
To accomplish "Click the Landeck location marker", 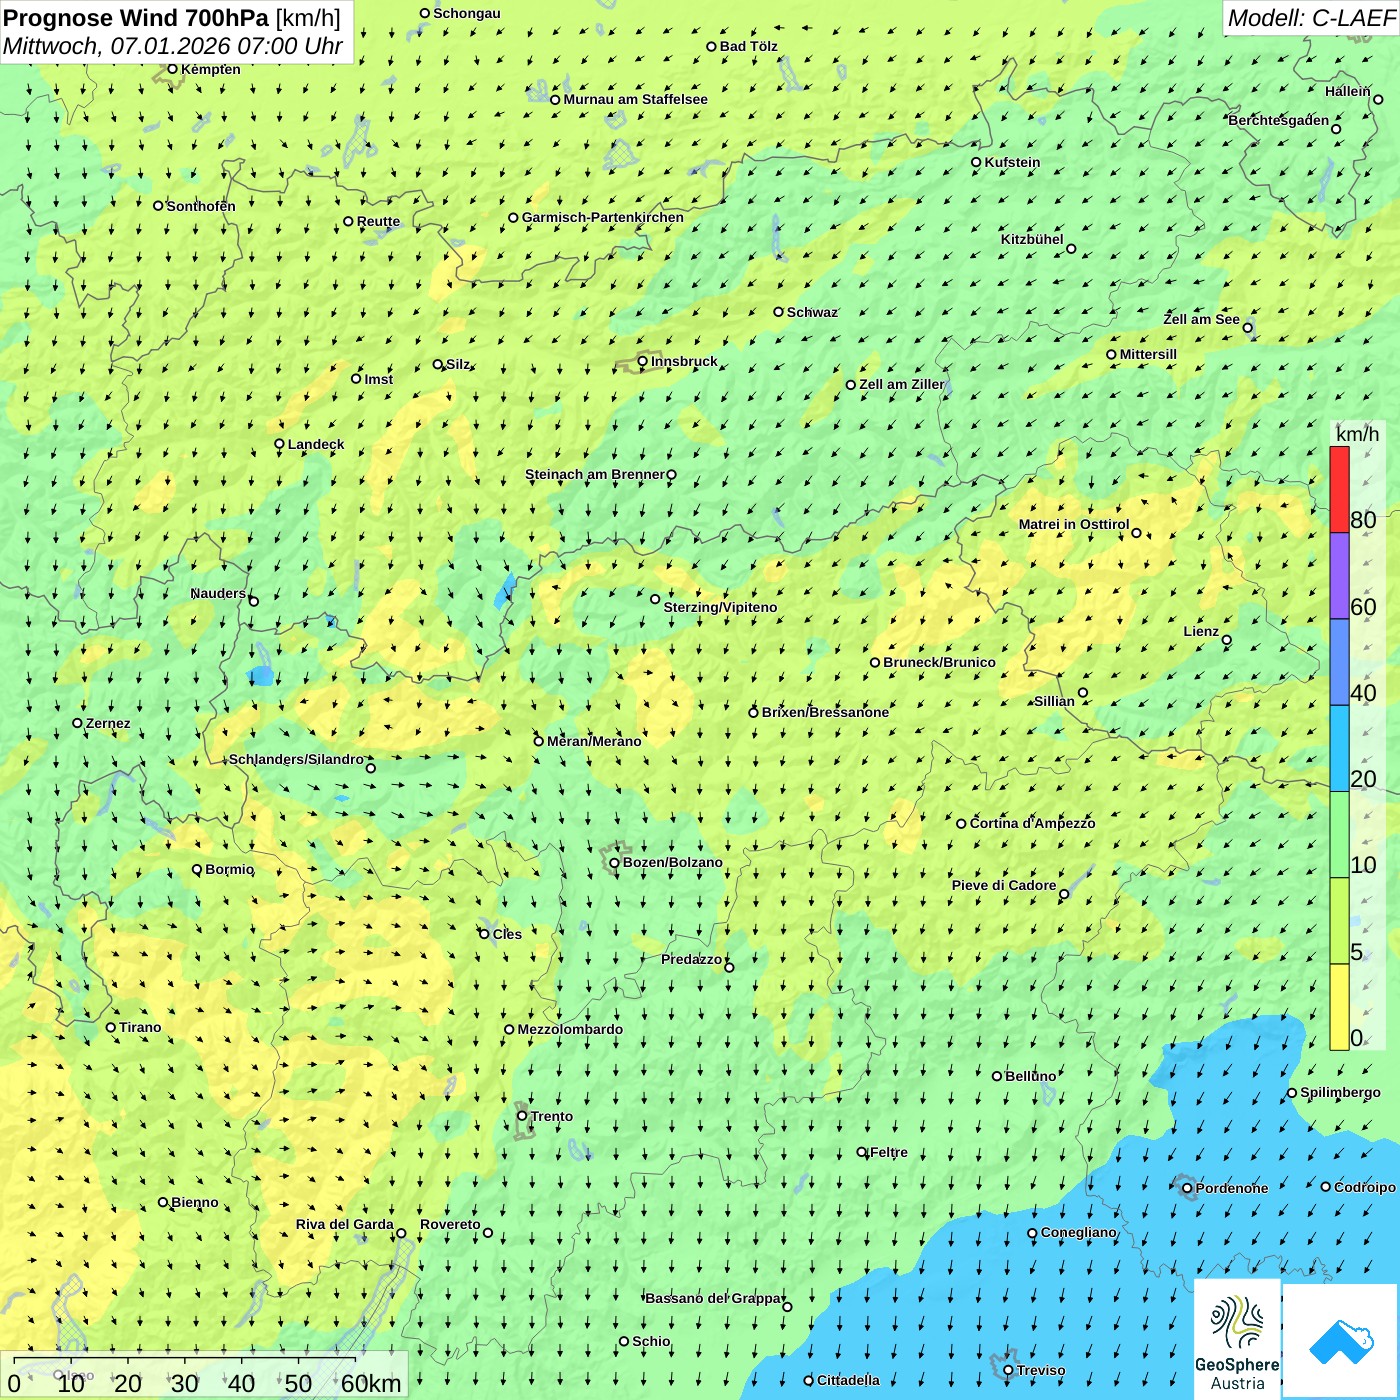I will [x=280, y=444].
